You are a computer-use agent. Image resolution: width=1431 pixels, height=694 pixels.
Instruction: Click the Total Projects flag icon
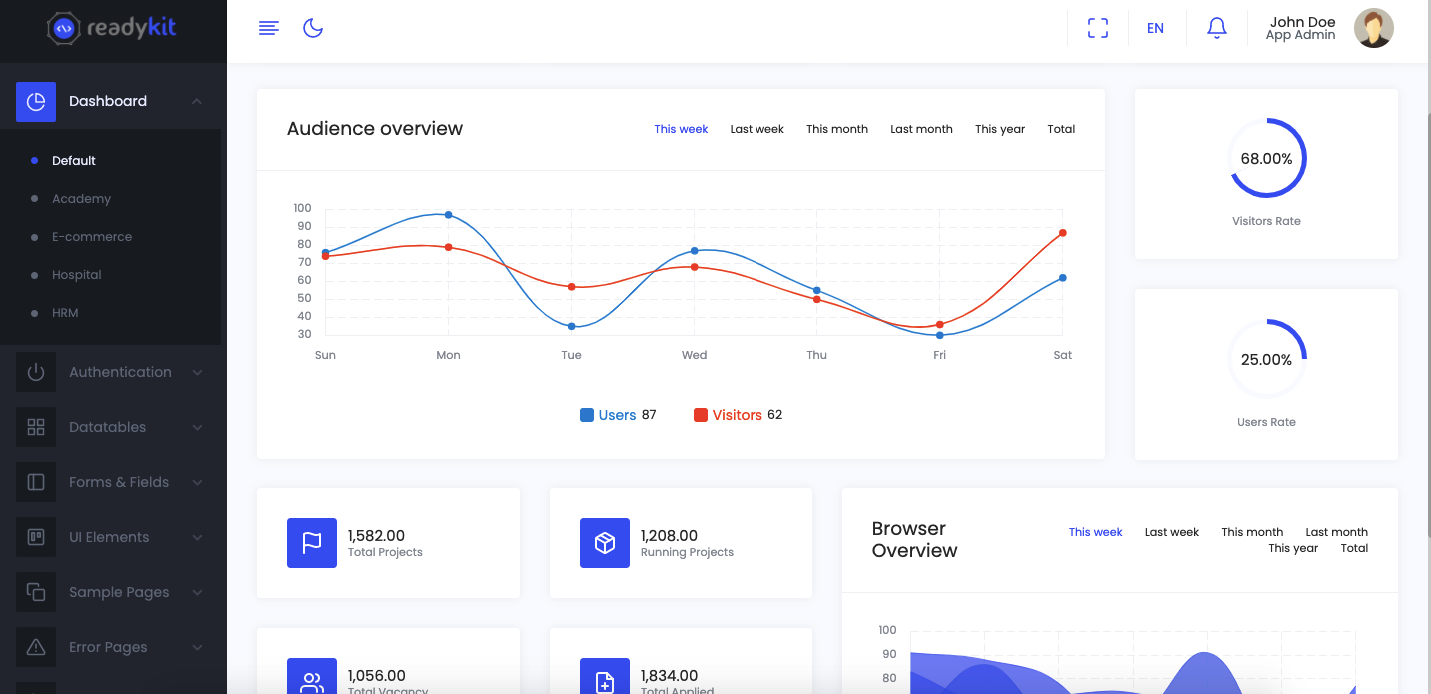pos(312,543)
